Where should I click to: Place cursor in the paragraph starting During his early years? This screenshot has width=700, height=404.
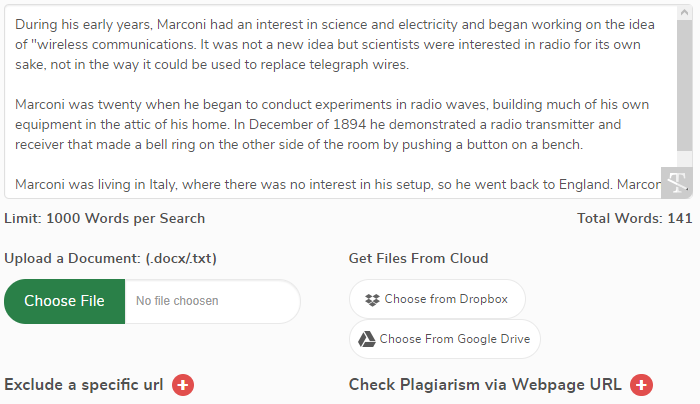335,44
